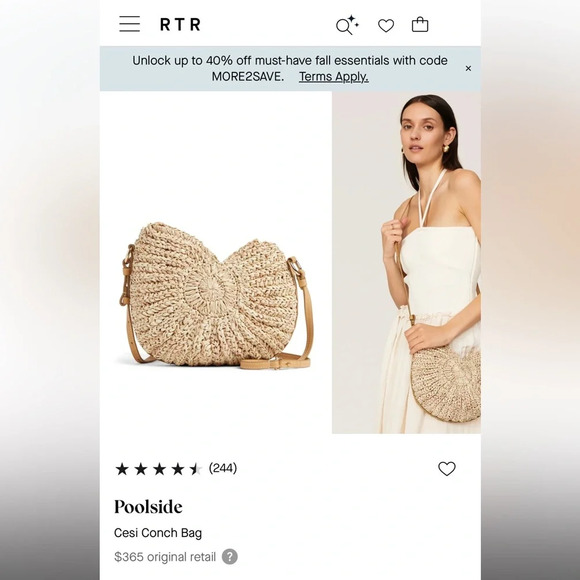Show the 244 customer reviews
Screen dimensions: 580x580
click(x=223, y=468)
